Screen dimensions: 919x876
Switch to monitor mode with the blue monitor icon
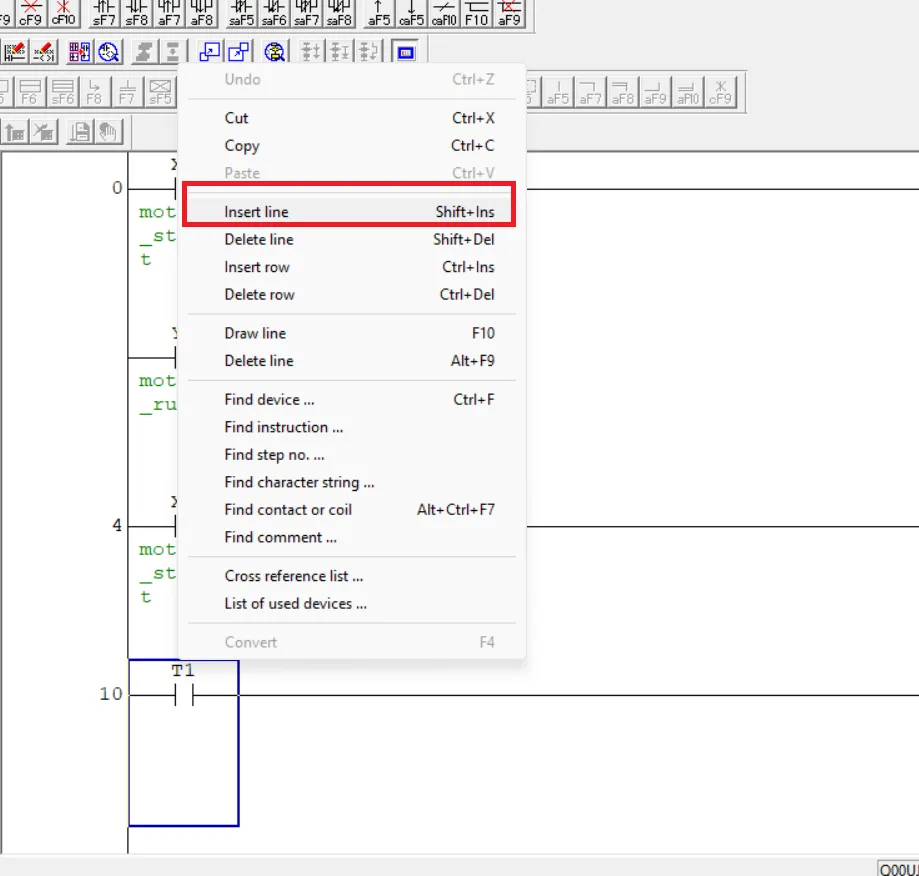click(405, 51)
